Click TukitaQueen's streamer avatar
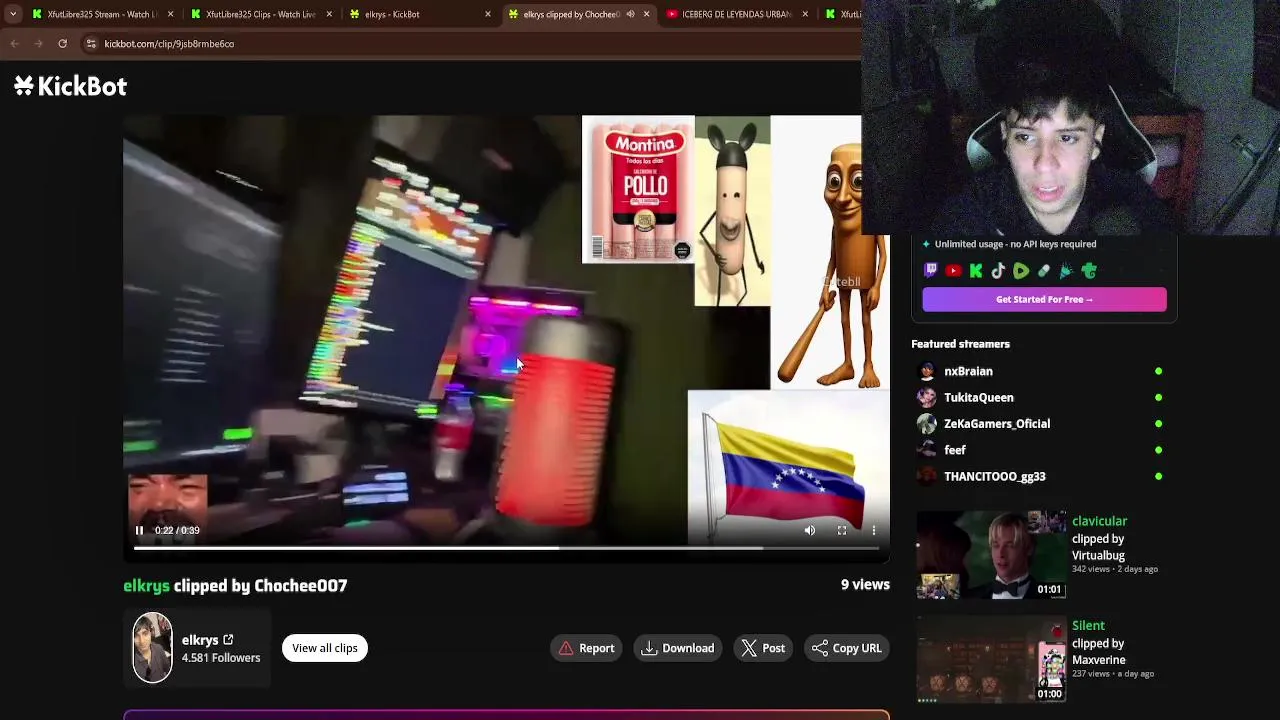Image resolution: width=1280 pixels, height=720 pixels. tap(927, 397)
